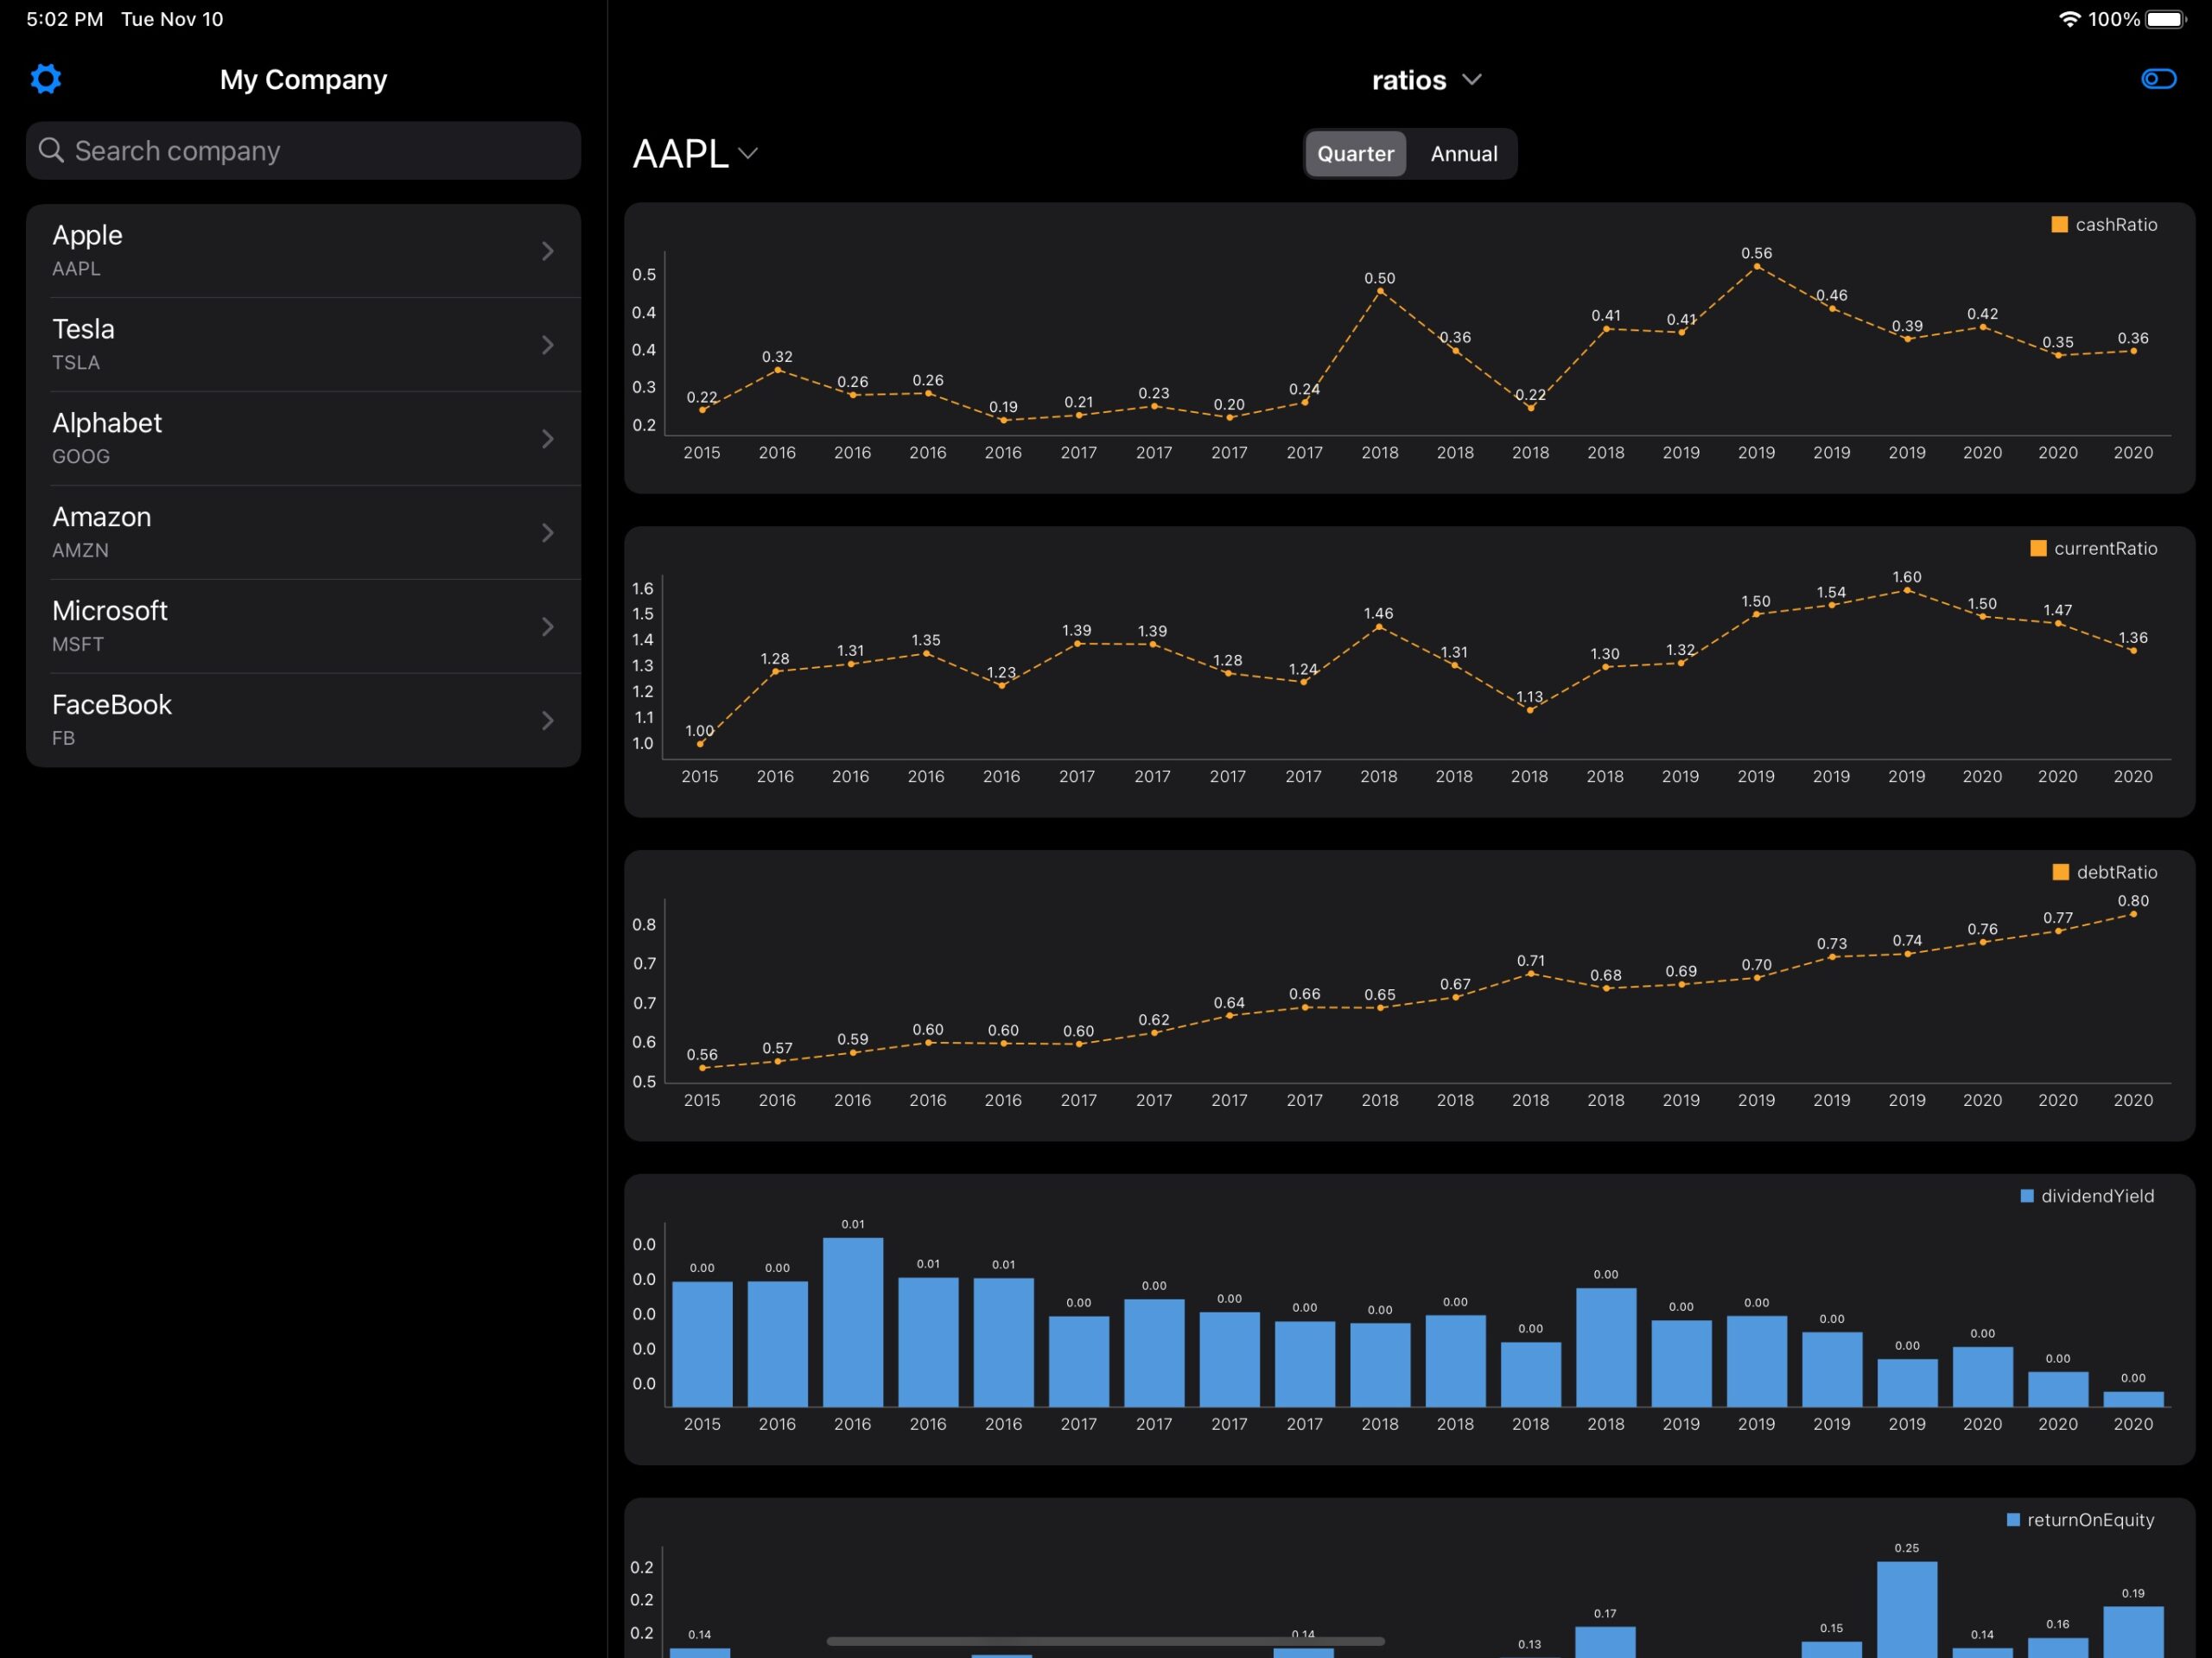Viewport: 2212px width, 1658px height.
Task: Select the Quarter segment
Action: pos(1355,154)
